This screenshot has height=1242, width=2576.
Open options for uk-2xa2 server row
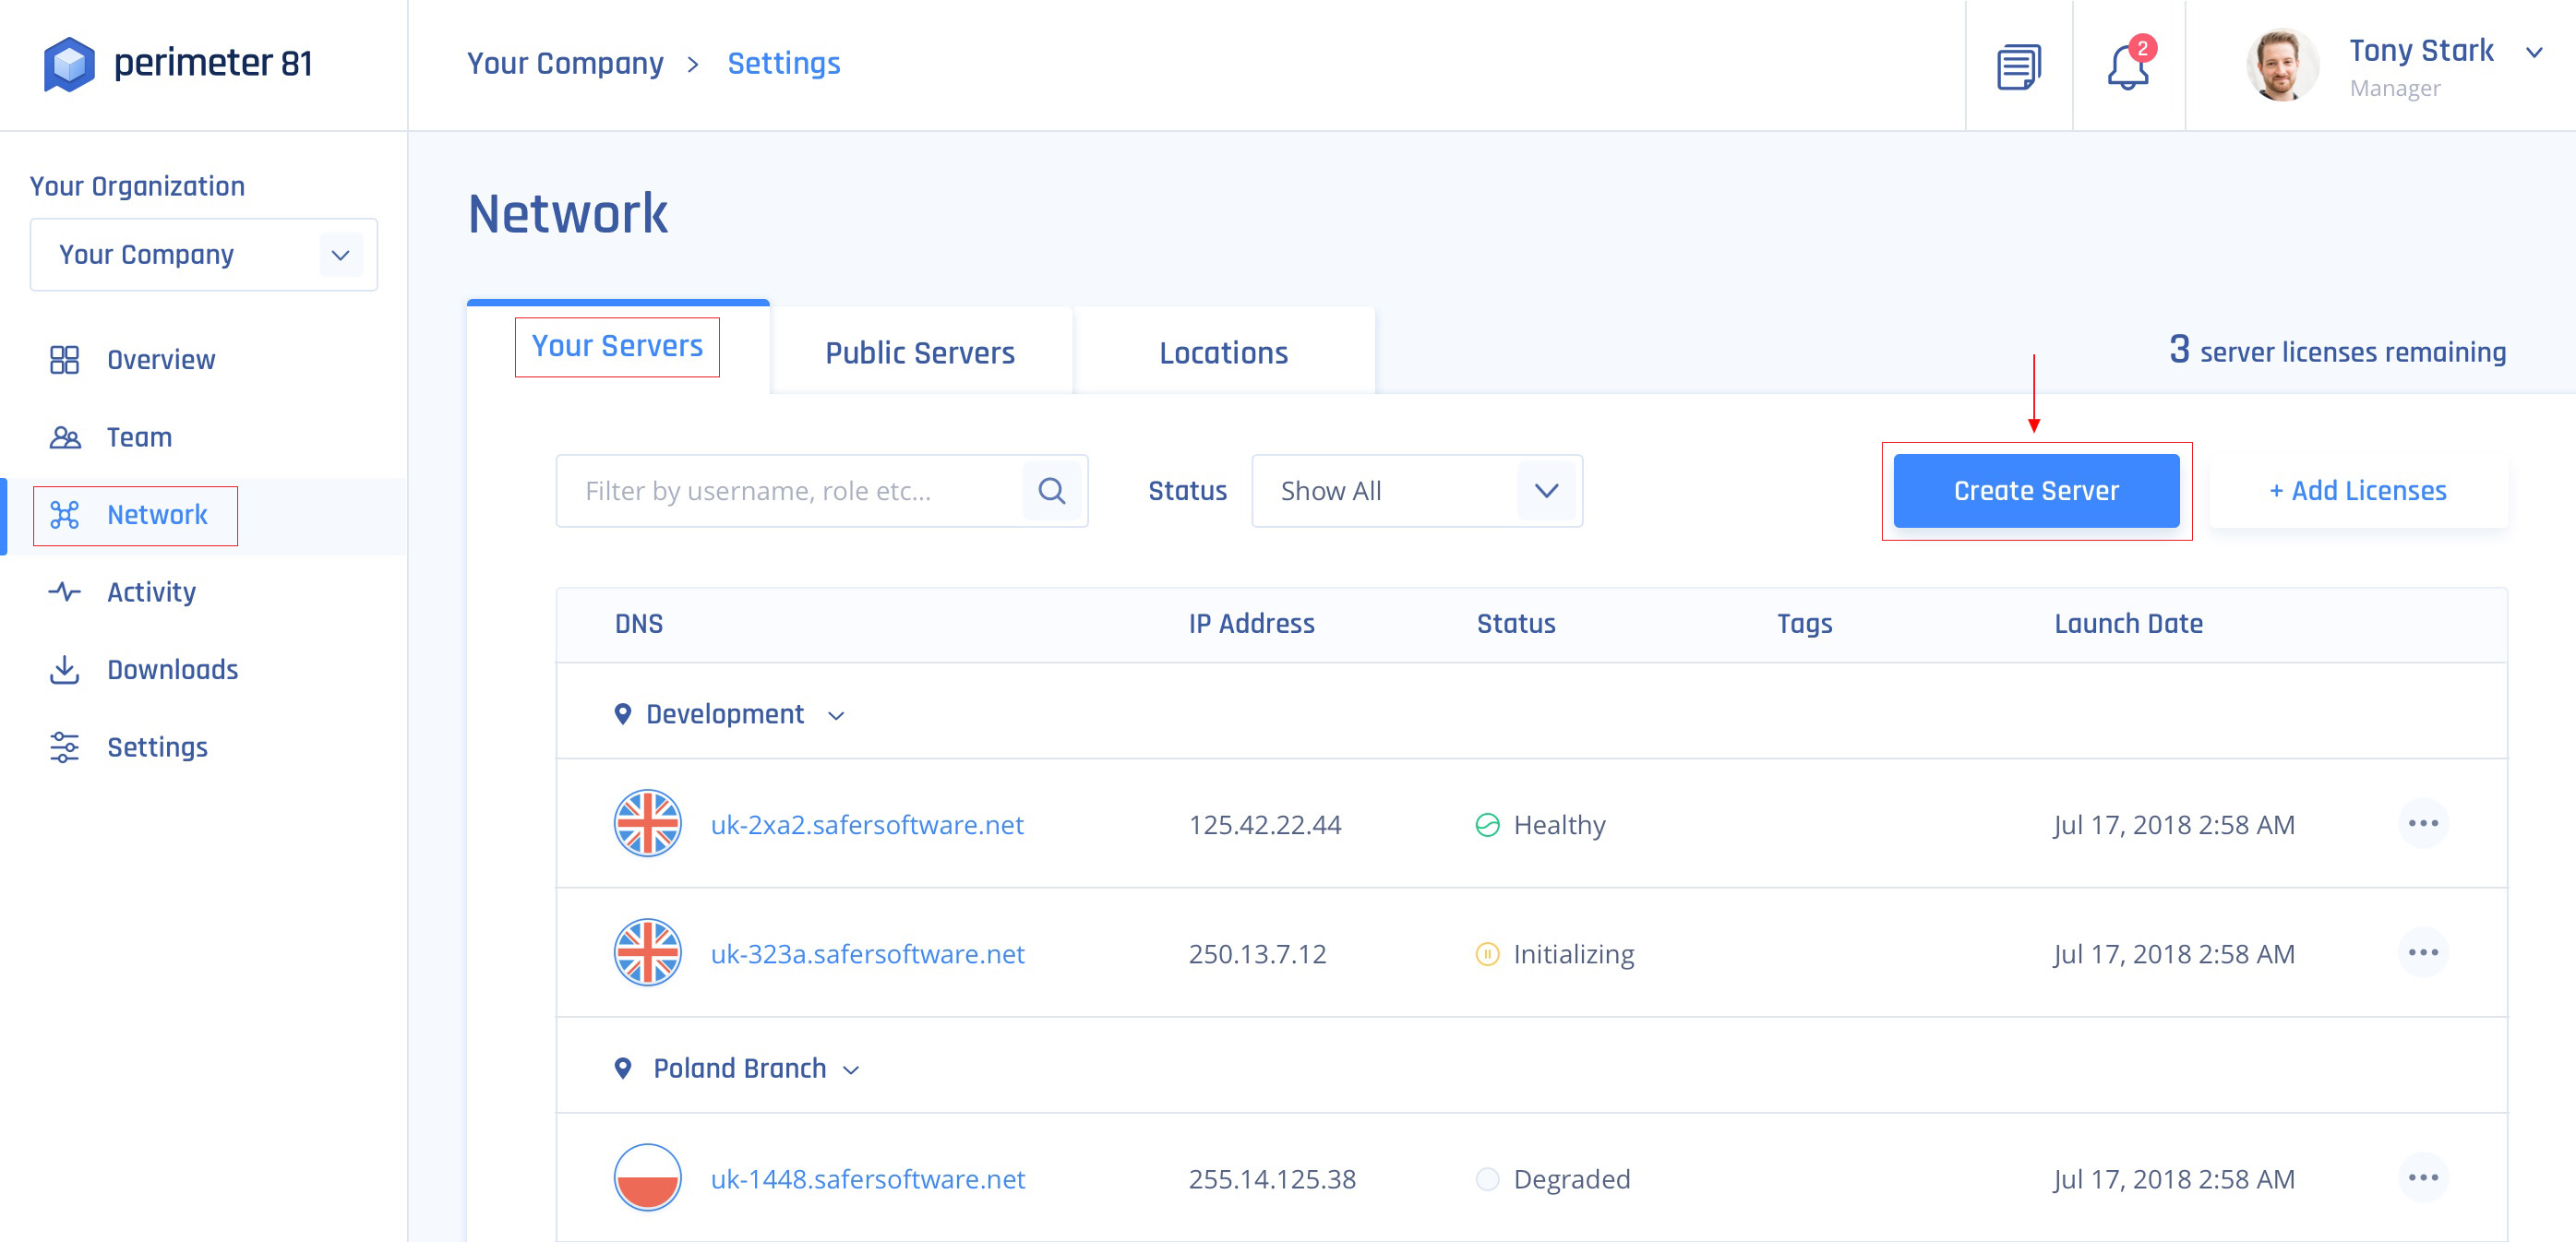point(2422,824)
